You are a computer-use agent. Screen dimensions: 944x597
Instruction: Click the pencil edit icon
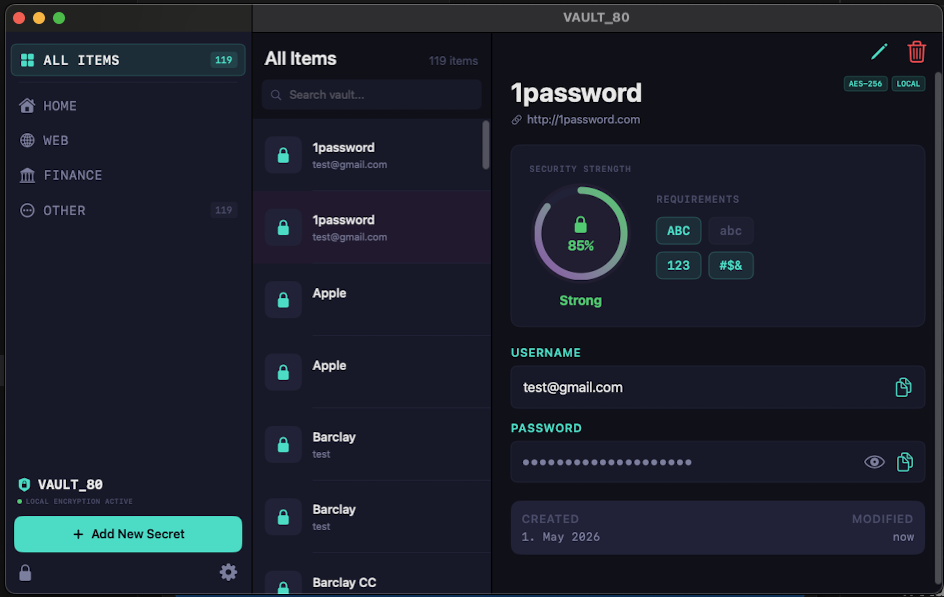coord(880,52)
